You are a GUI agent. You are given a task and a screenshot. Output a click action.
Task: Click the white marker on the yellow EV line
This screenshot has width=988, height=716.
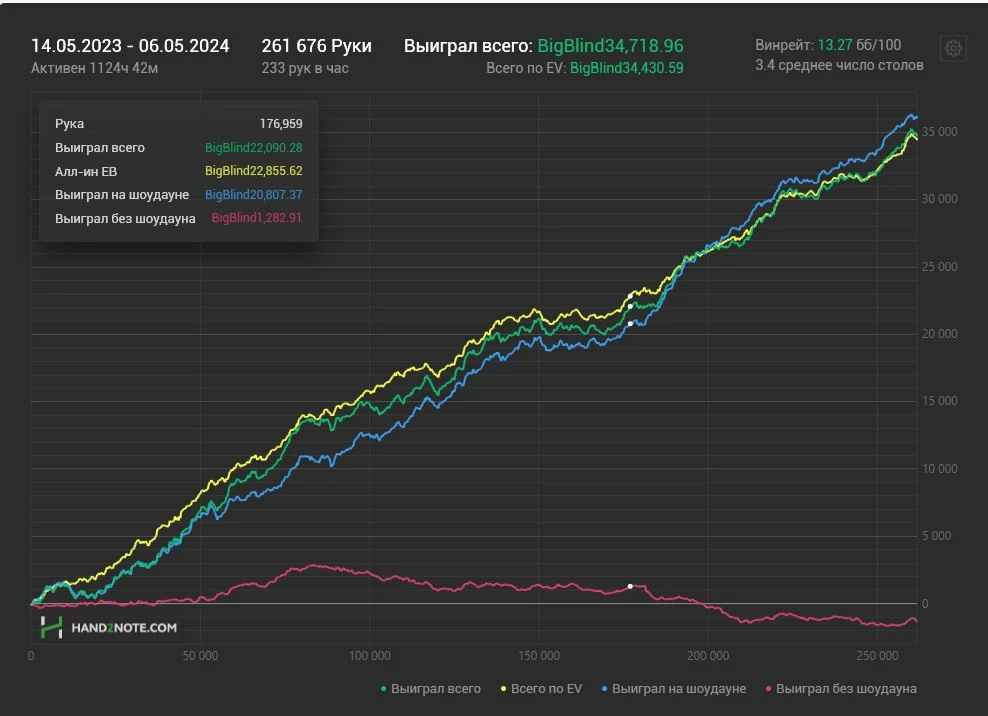coord(630,294)
